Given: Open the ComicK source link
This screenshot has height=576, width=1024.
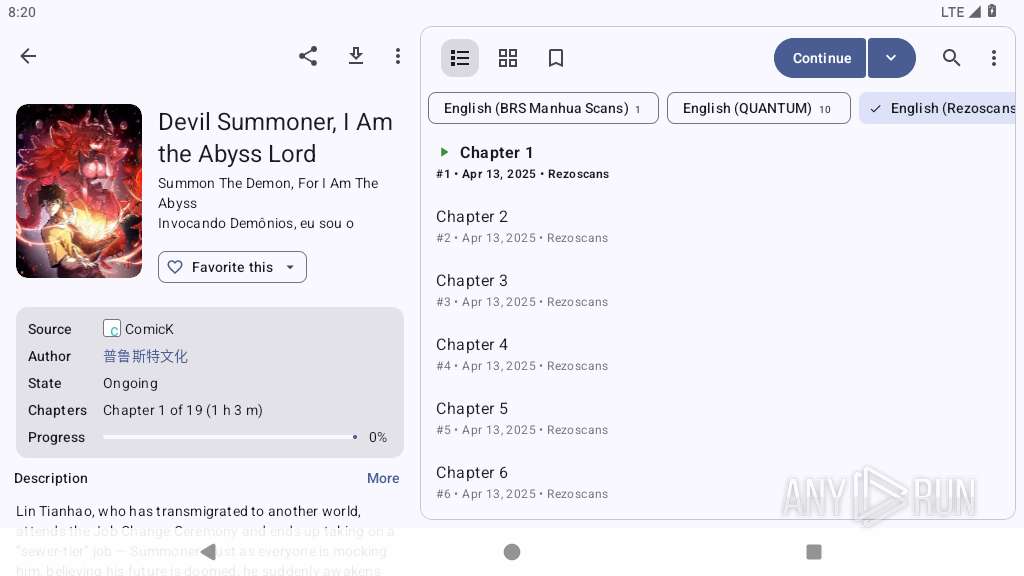Looking at the screenshot, I should tap(149, 329).
